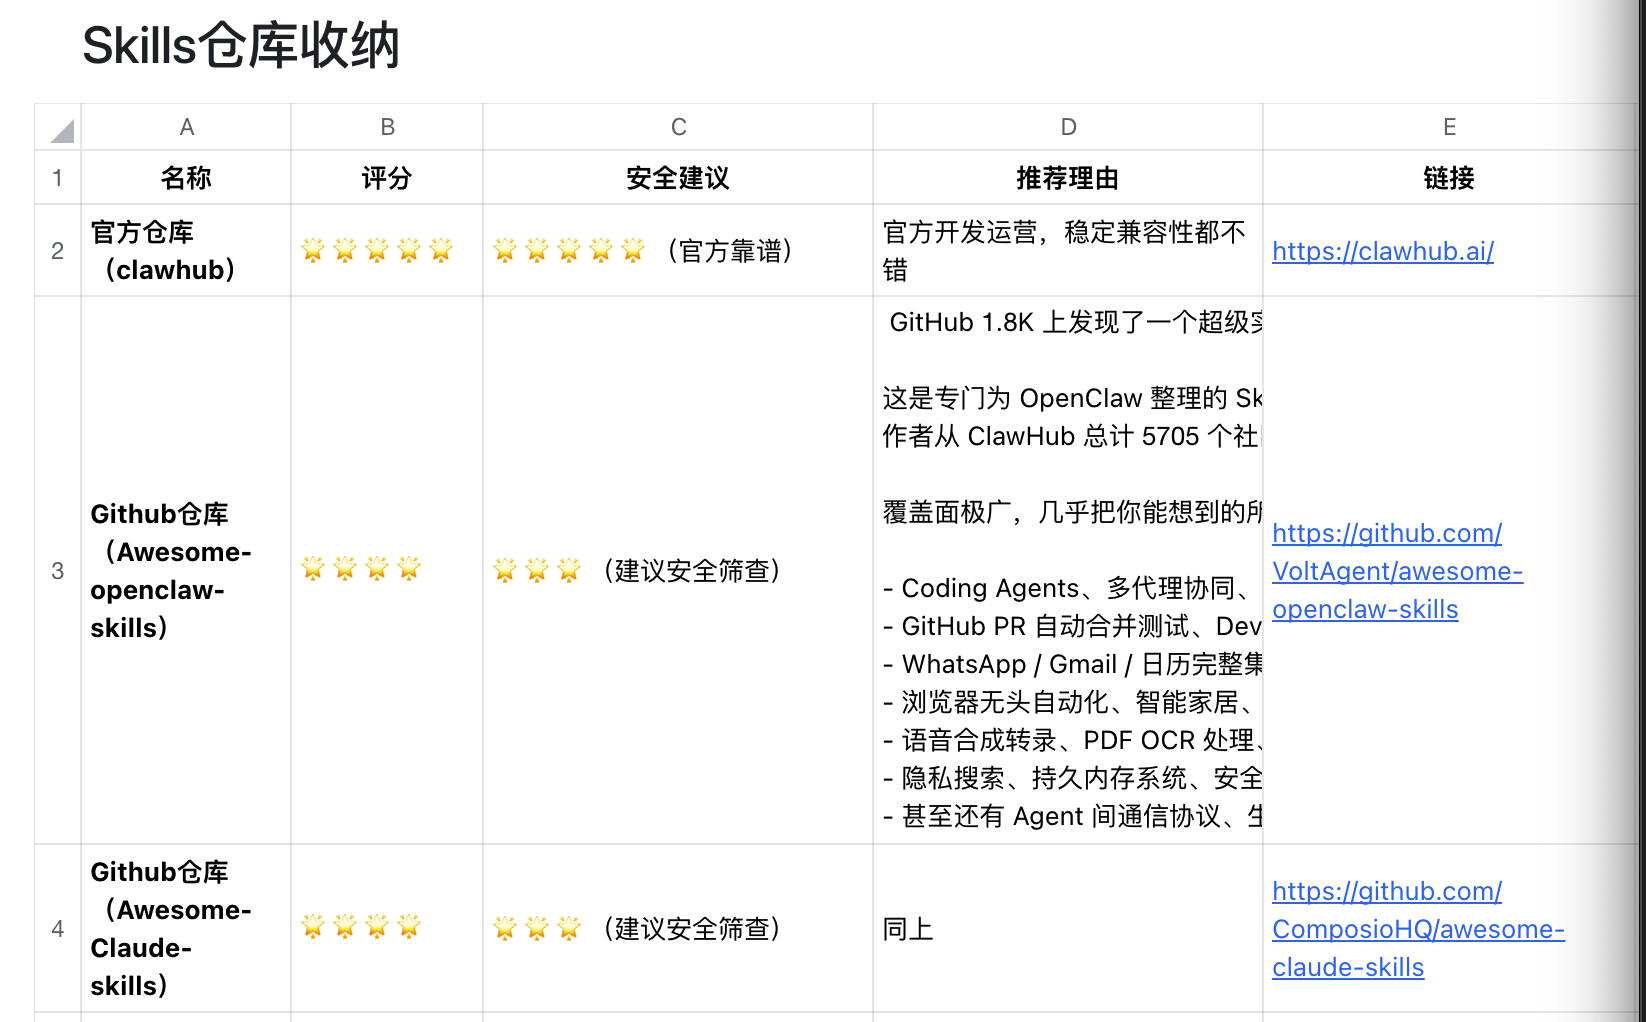Open the ComposioHQ awesome-claude-skills link
Viewport: 1646px width, 1022px height.
[x=1418, y=929]
